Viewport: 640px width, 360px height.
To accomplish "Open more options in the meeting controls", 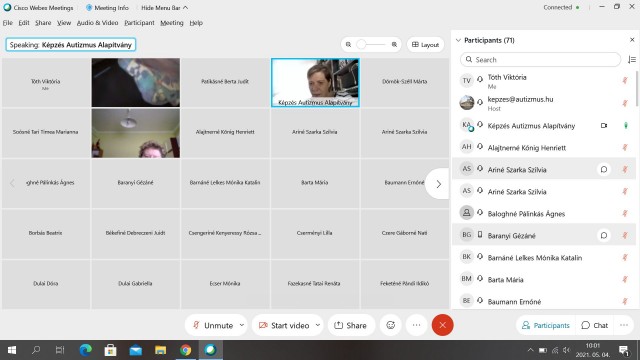I will click(416, 325).
